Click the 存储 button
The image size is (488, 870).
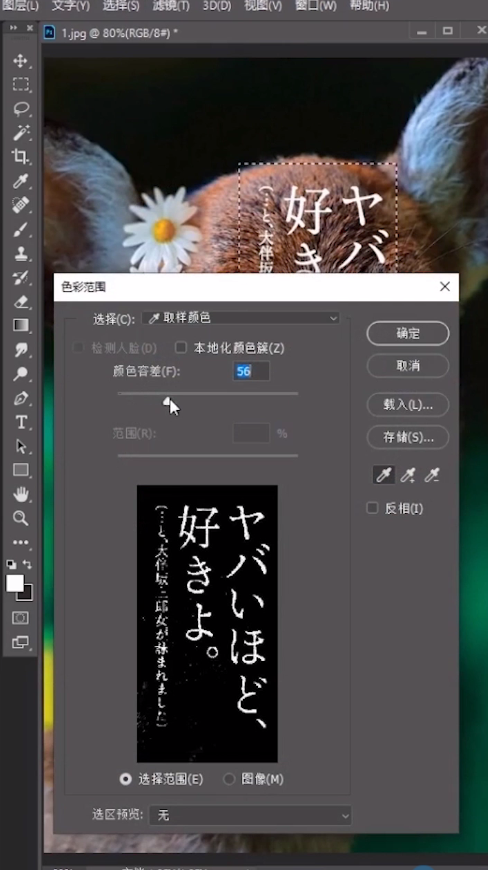tap(408, 437)
